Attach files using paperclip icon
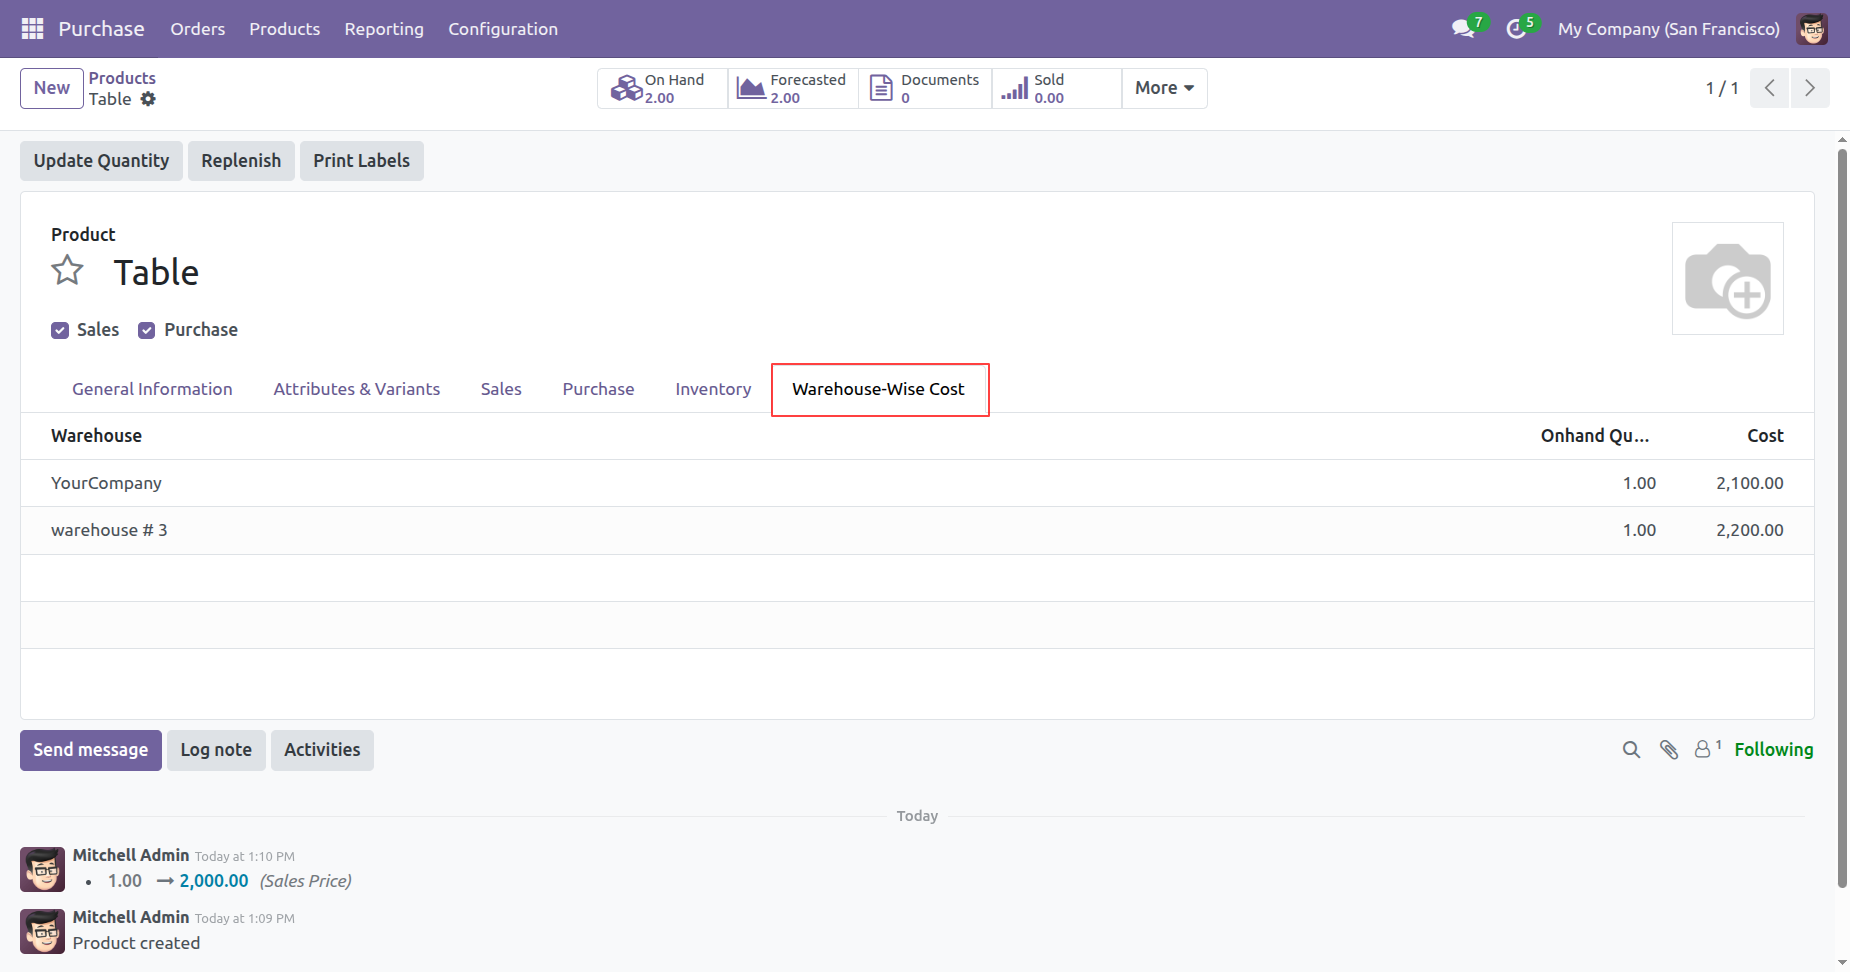 1669,750
